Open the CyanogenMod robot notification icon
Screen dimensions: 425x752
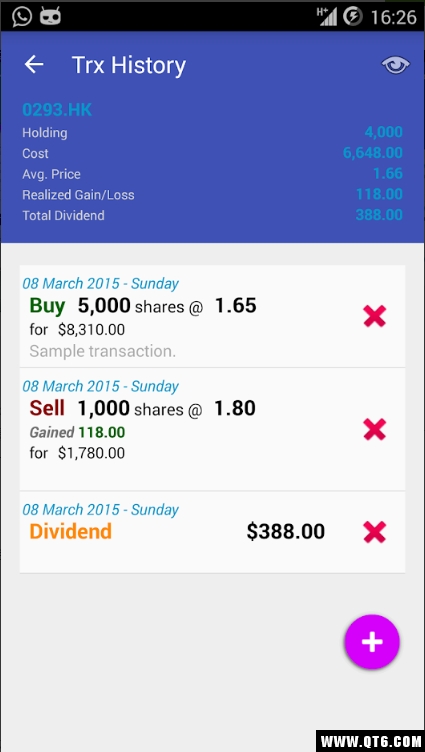(50, 17)
